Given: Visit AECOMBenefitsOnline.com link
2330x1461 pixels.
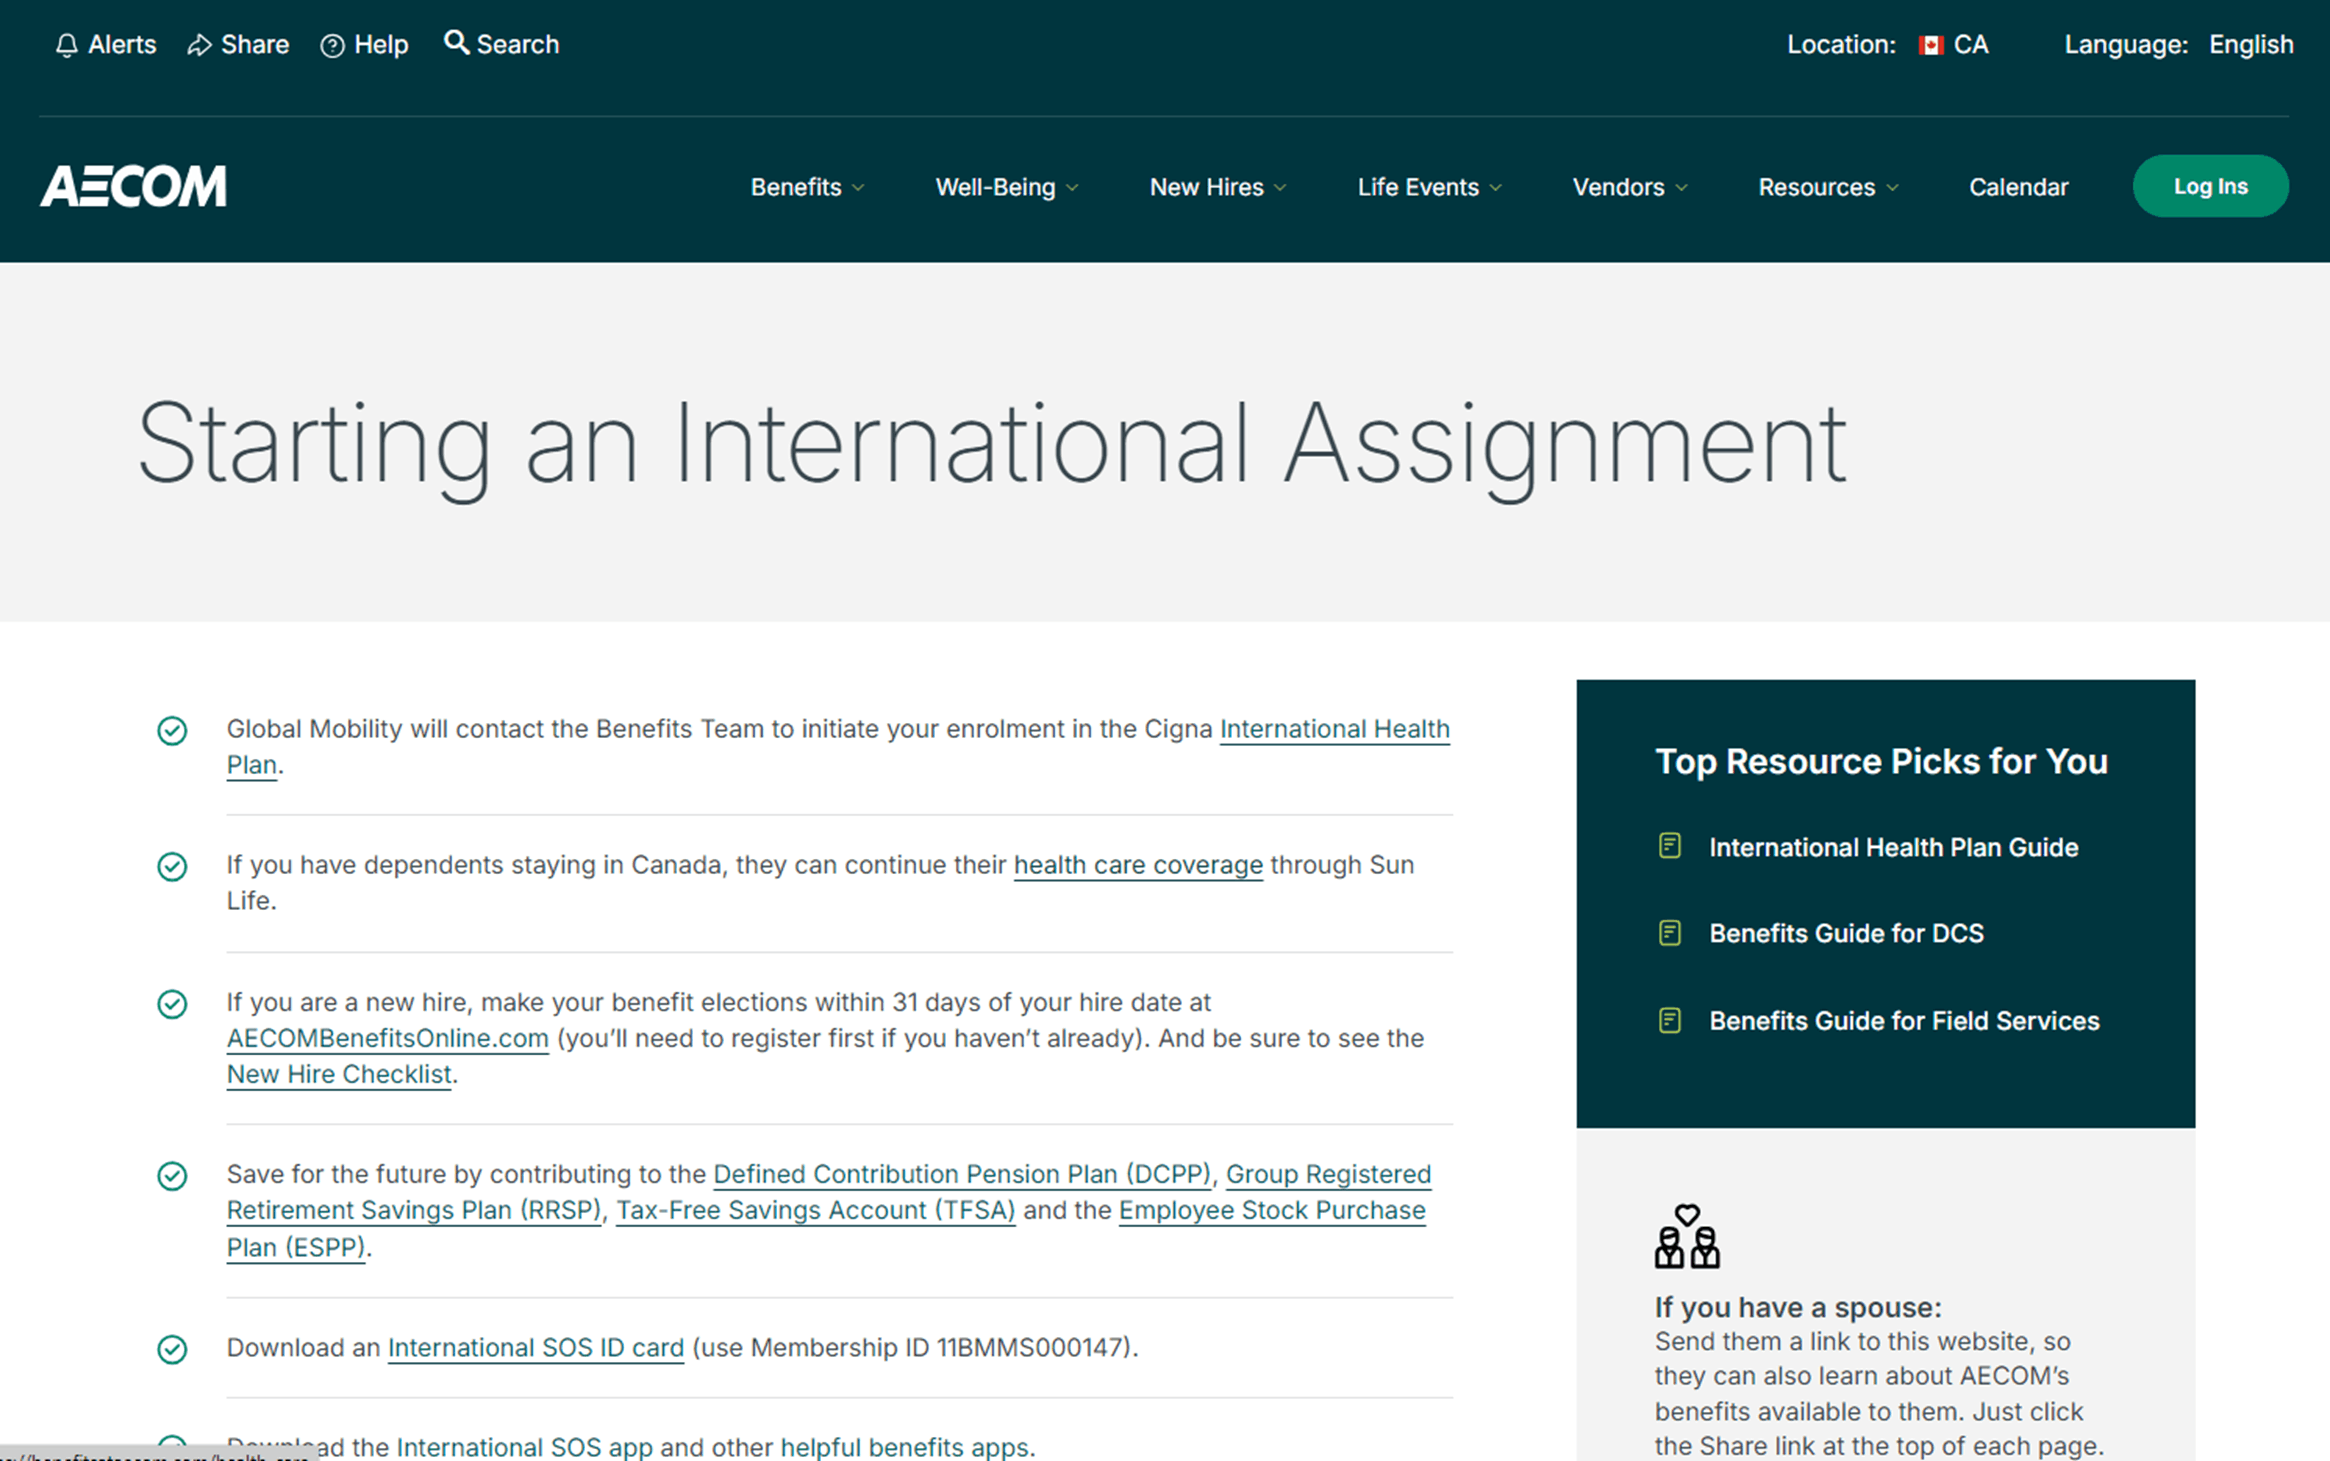Looking at the screenshot, I should pyautogui.click(x=387, y=1038).
